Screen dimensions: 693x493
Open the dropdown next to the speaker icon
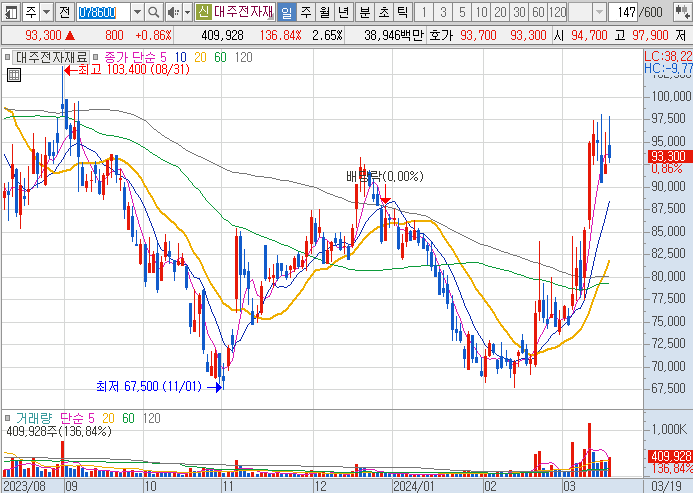187,12
